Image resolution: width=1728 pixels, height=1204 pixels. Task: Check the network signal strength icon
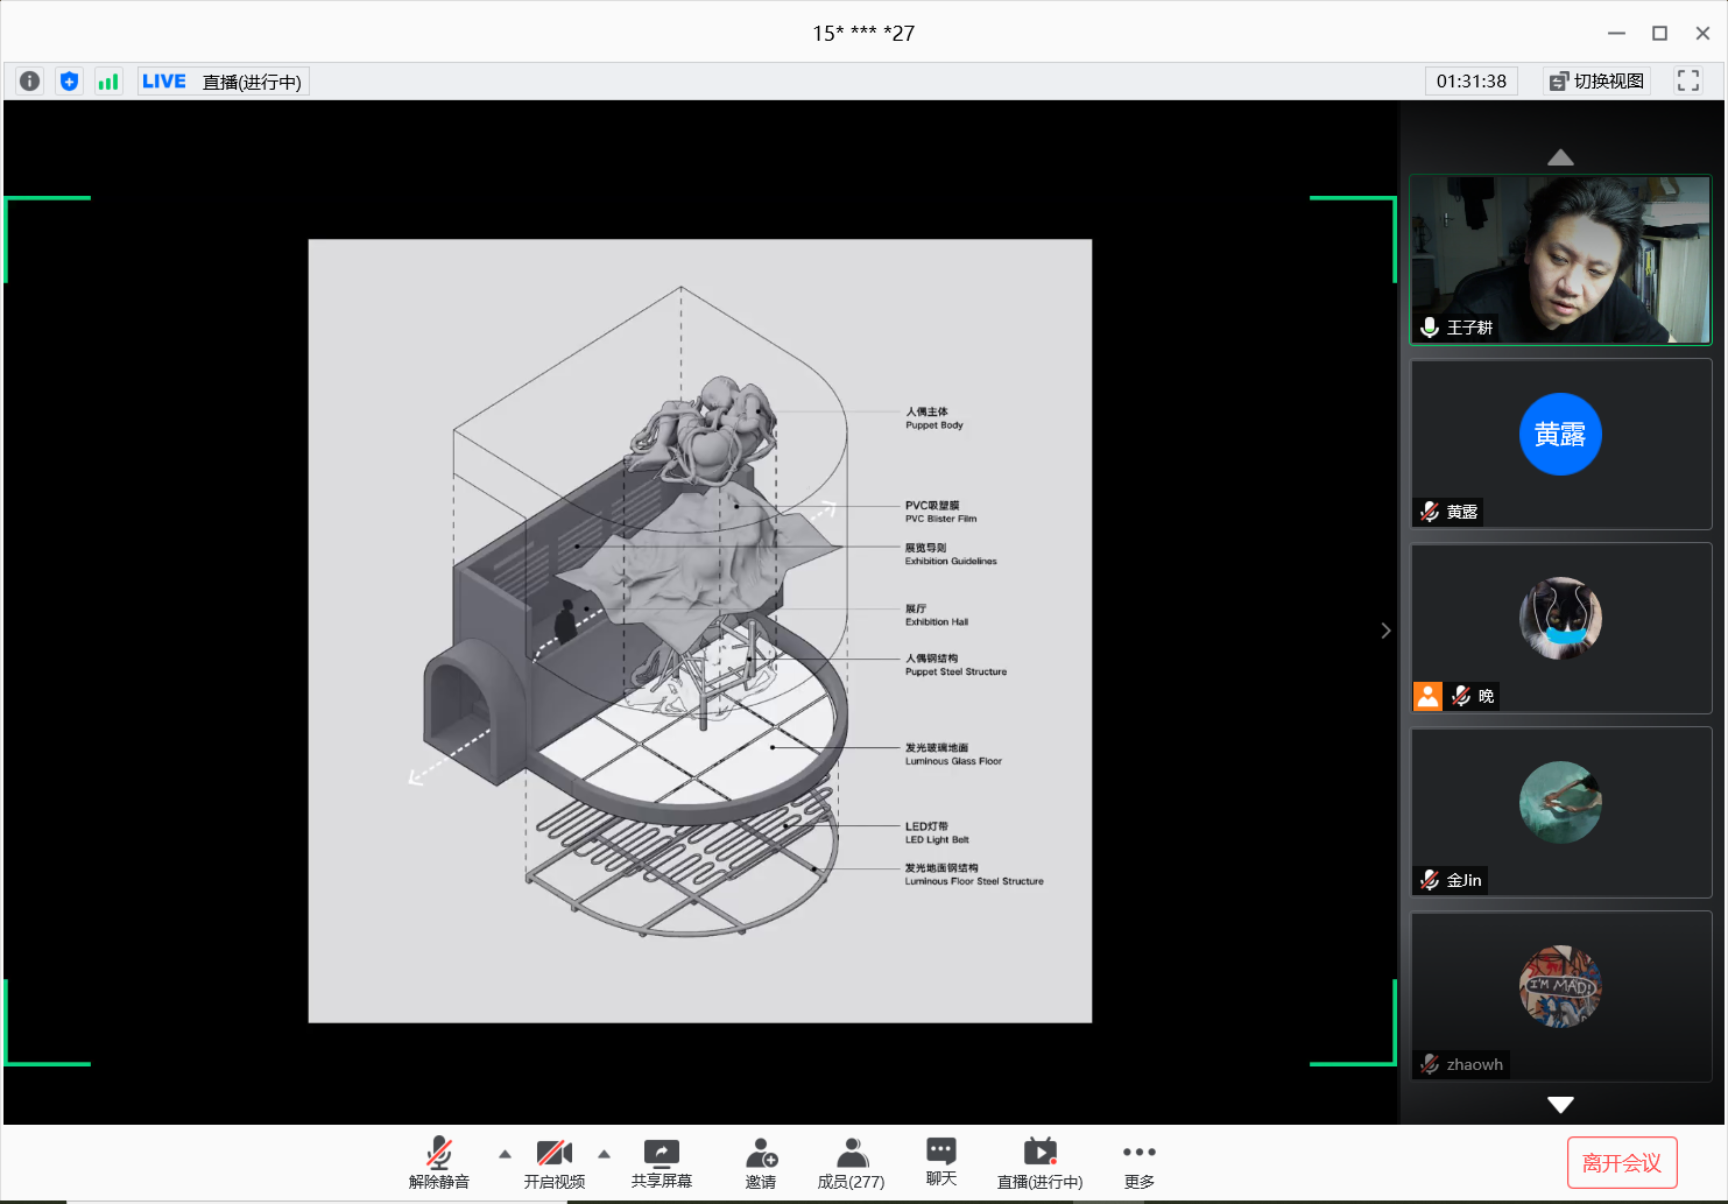pyautogui.click(x=108, y=81)
